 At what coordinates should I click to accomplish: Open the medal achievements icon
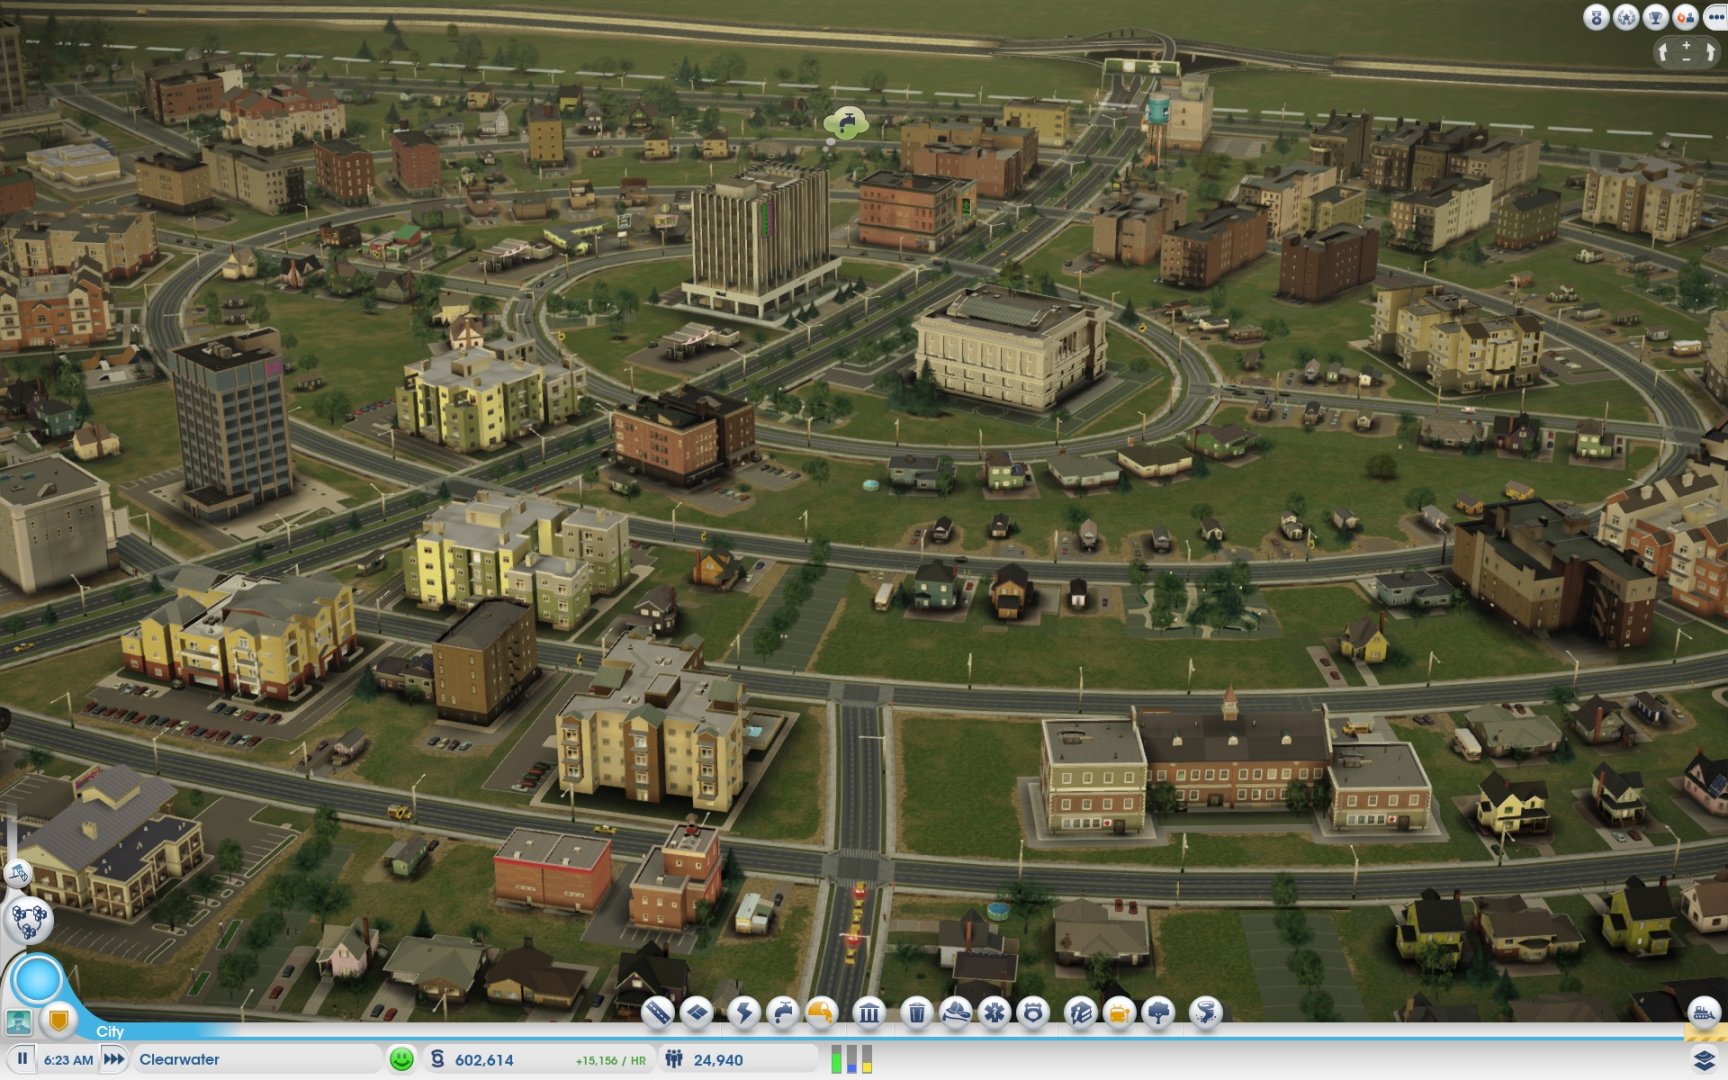tap(1596, 17)
